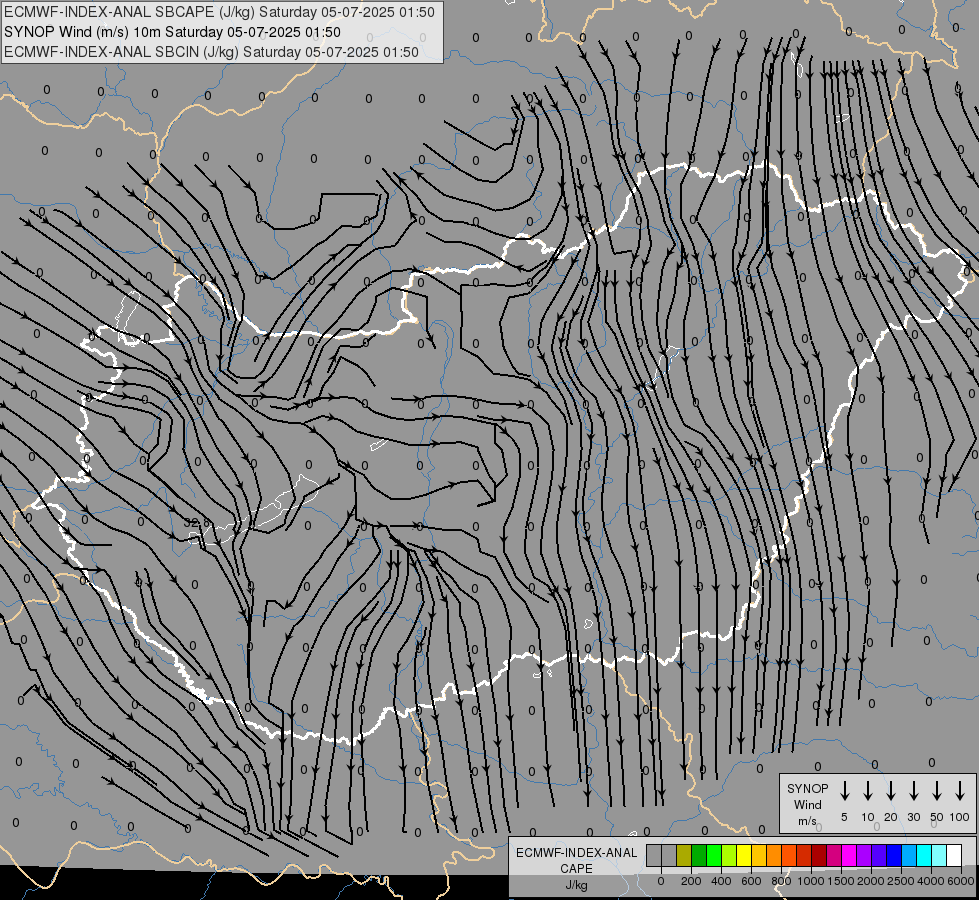Choose the red swatch left of 1000 tick
The height and width of the screenshot is (900, 979).
[804, 855]
